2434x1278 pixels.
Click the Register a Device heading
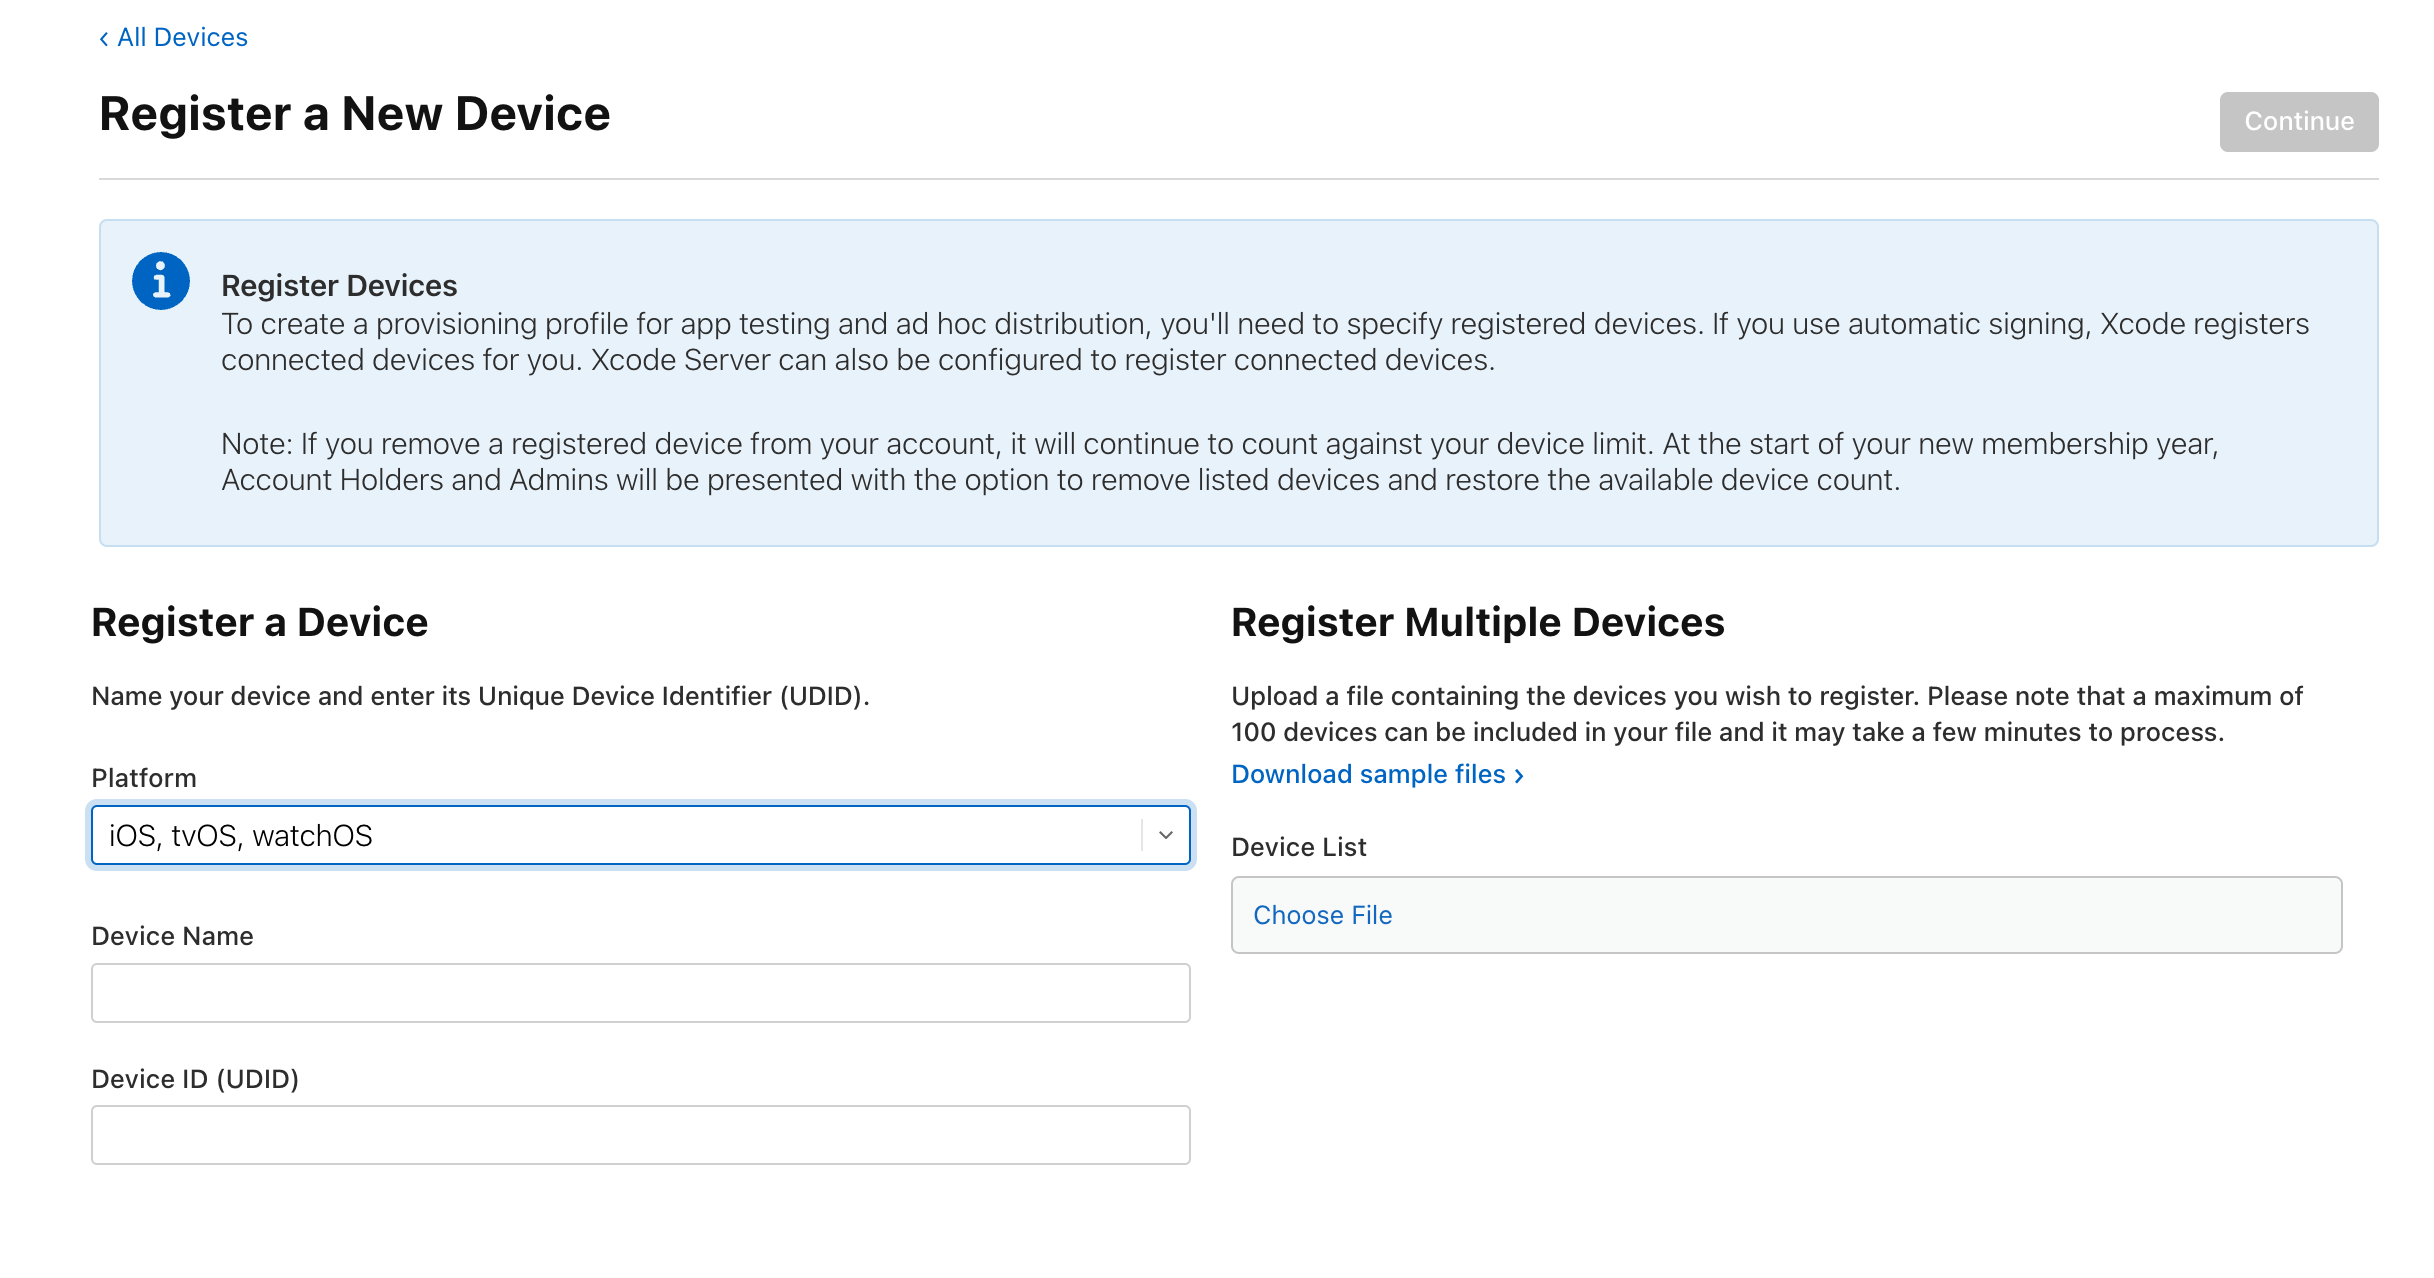coord(259,622)
